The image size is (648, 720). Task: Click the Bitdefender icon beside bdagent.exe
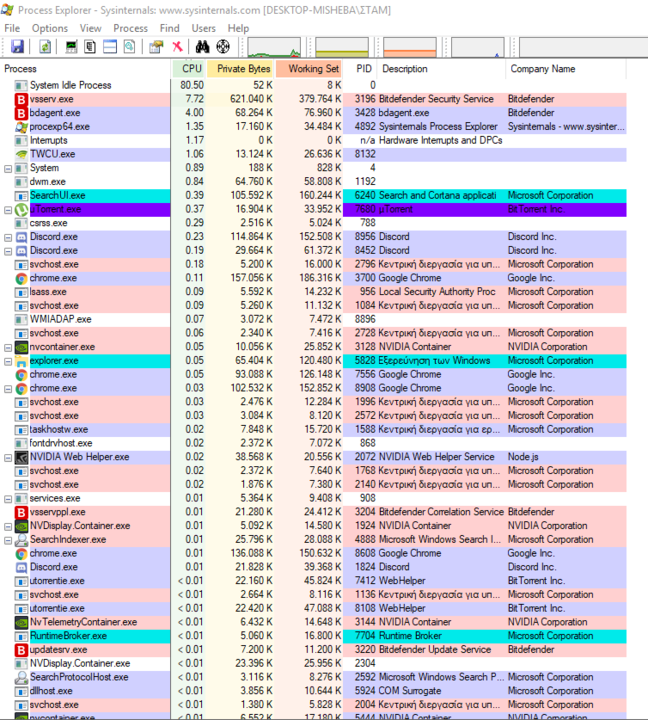point(21,113)
